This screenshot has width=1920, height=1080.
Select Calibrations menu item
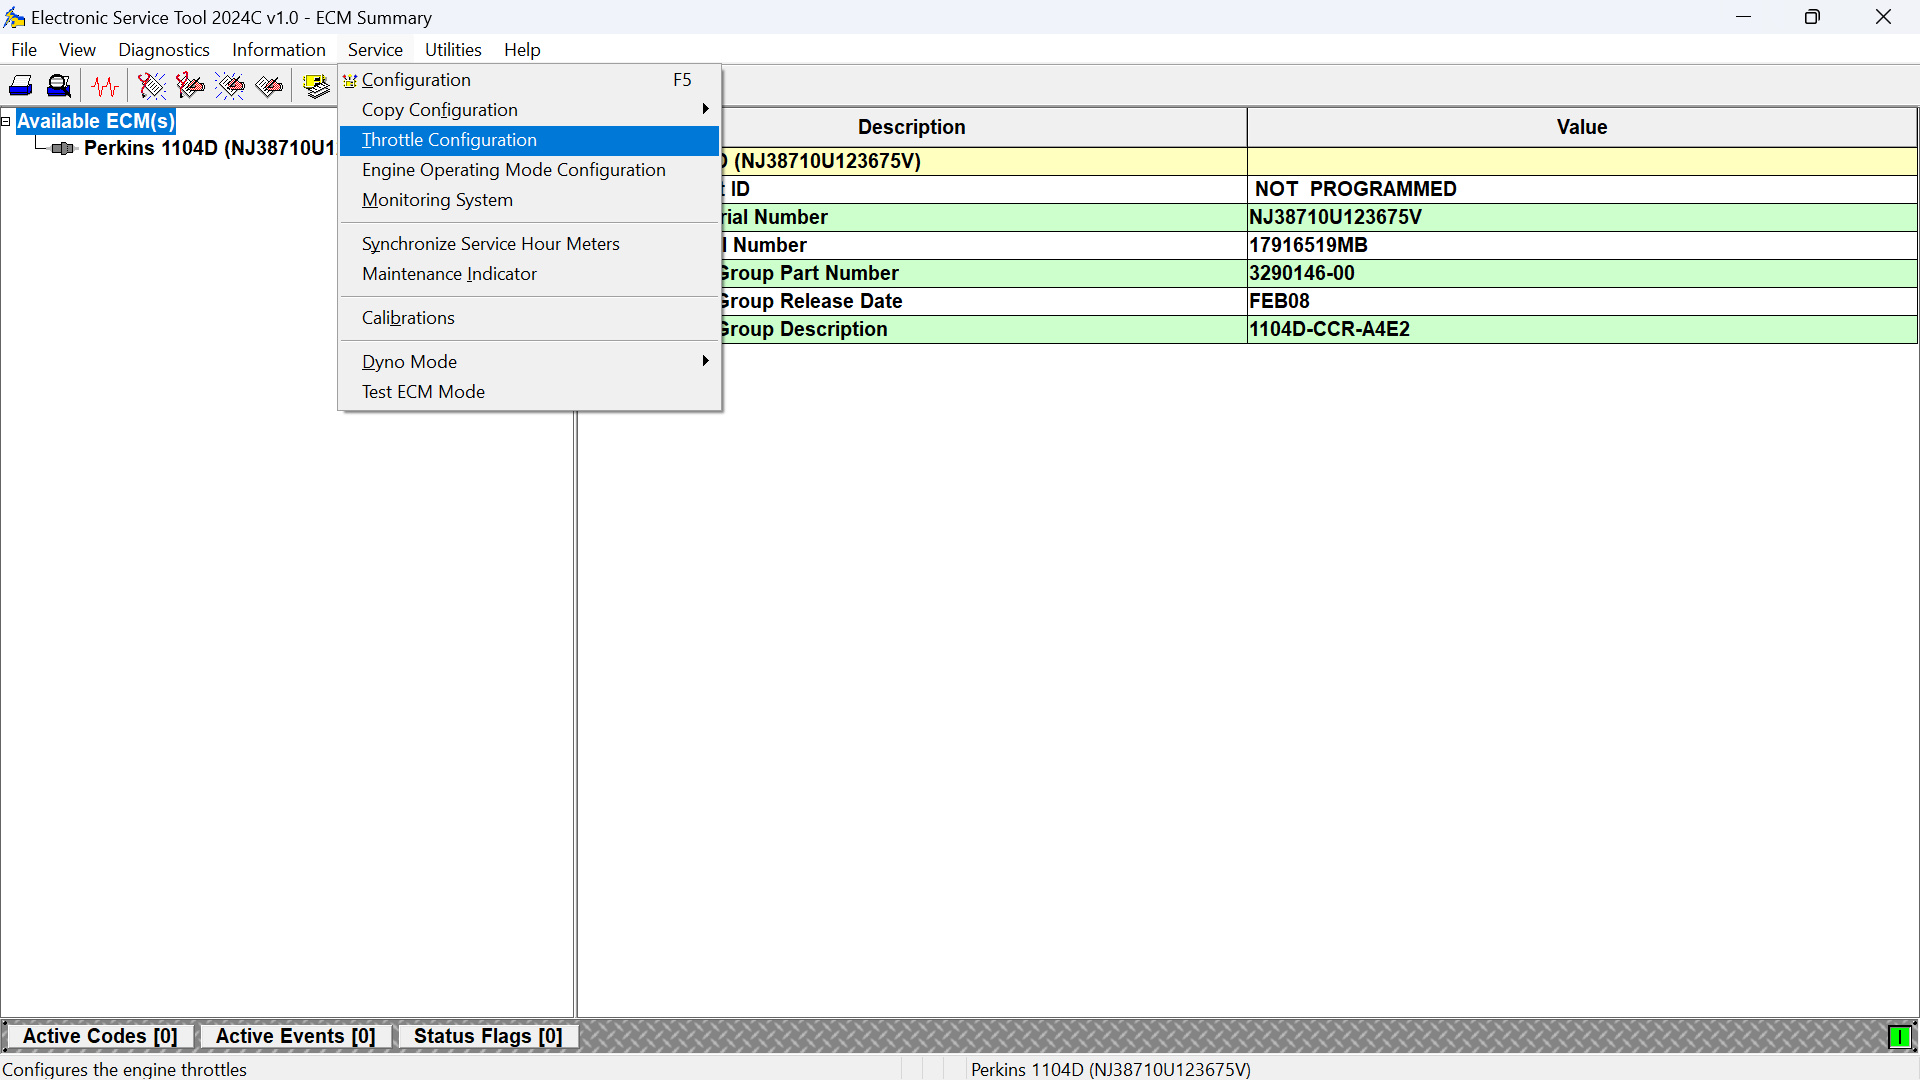(x=530, y=318)
